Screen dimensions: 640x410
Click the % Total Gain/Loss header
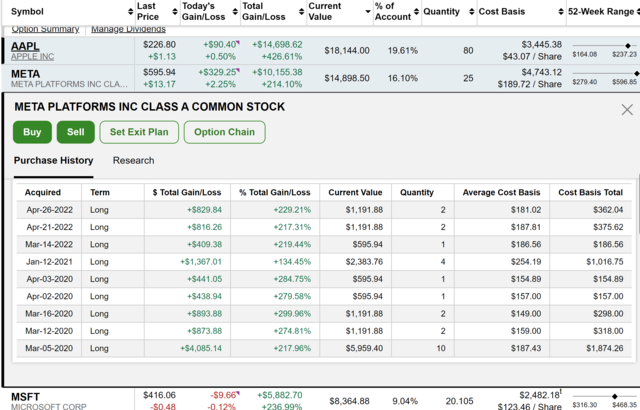pyautogui.click(x=275, y=193)
